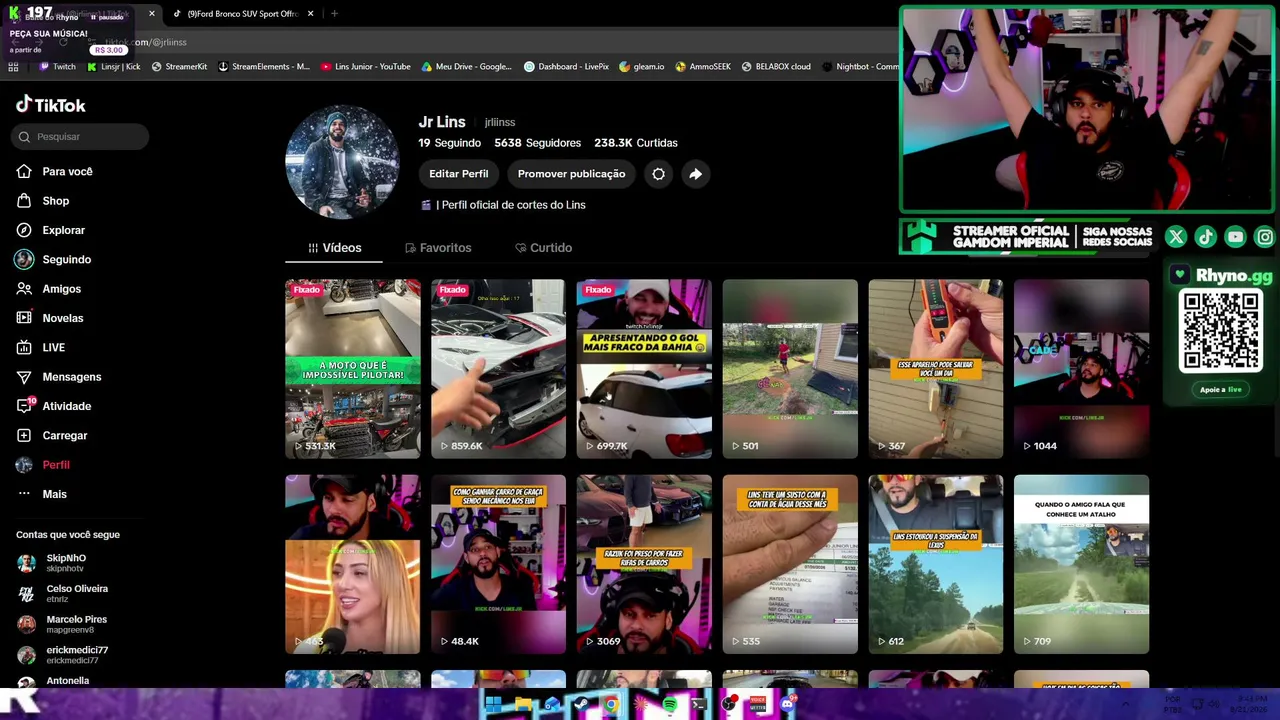
Task: Open the Lins Junior - YouTube bookmark
Action: tap(366, 67)
